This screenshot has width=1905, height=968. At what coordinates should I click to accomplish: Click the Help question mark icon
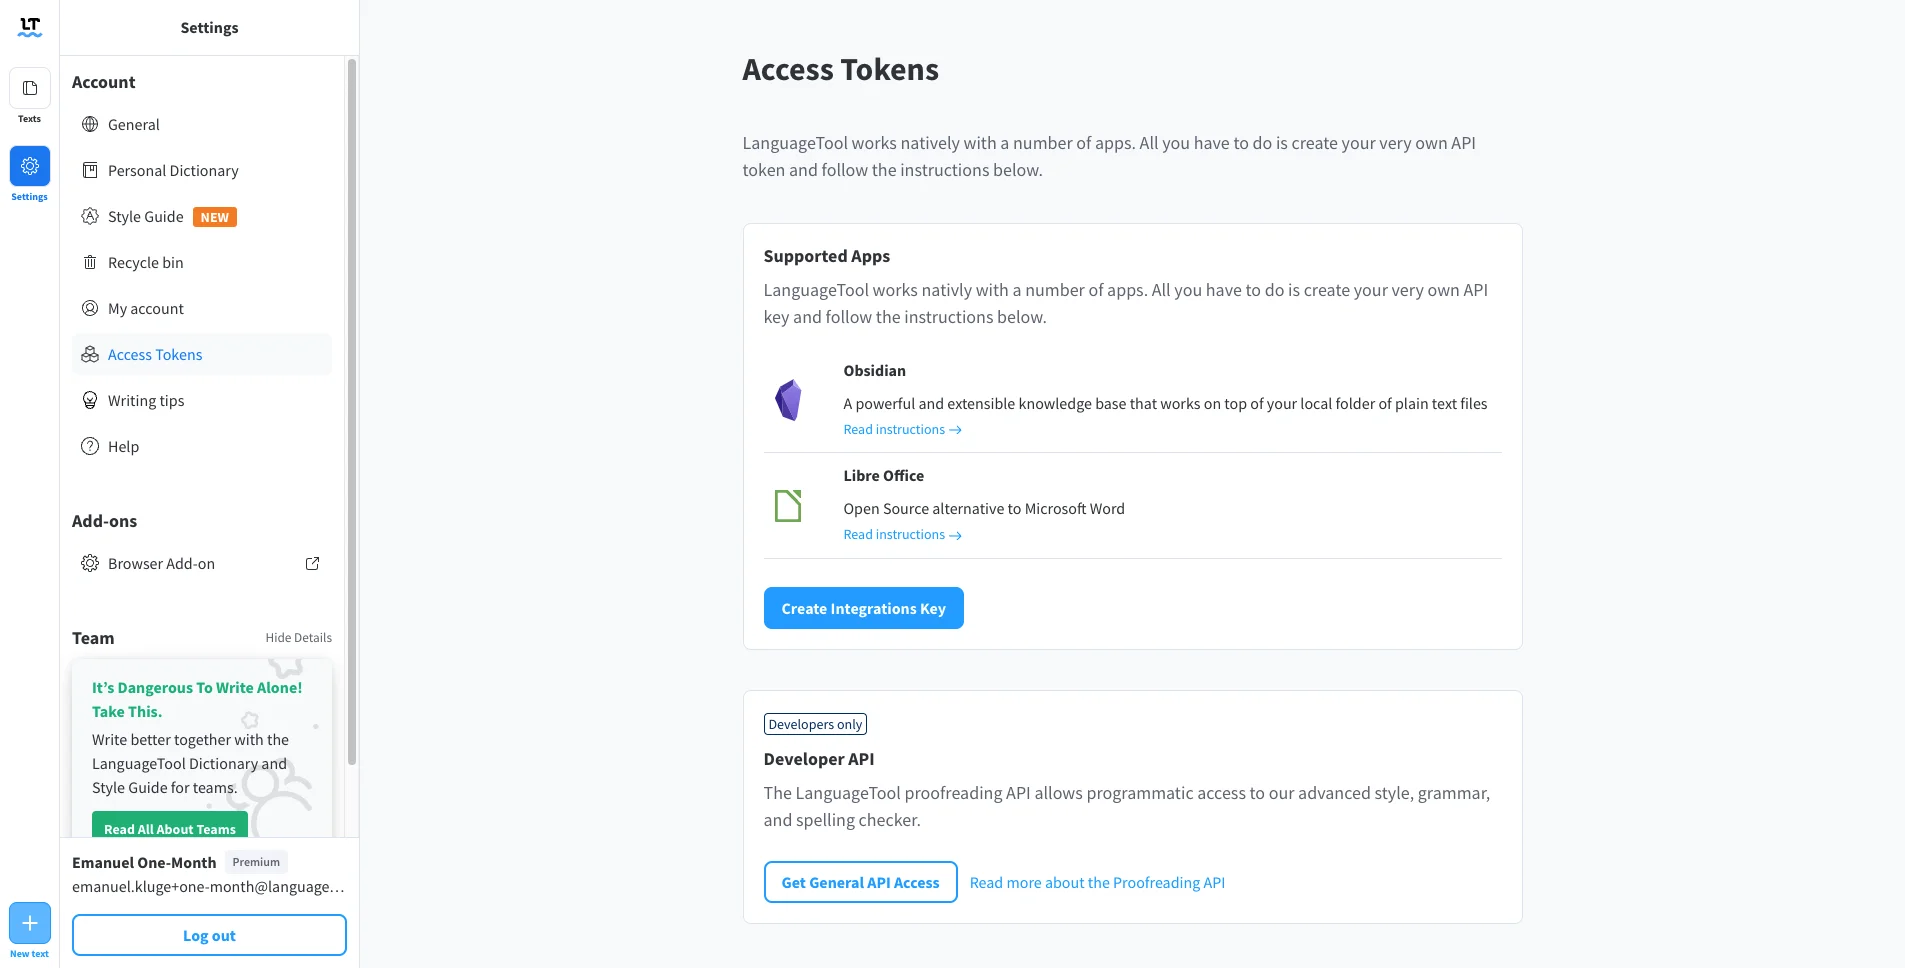90,447
